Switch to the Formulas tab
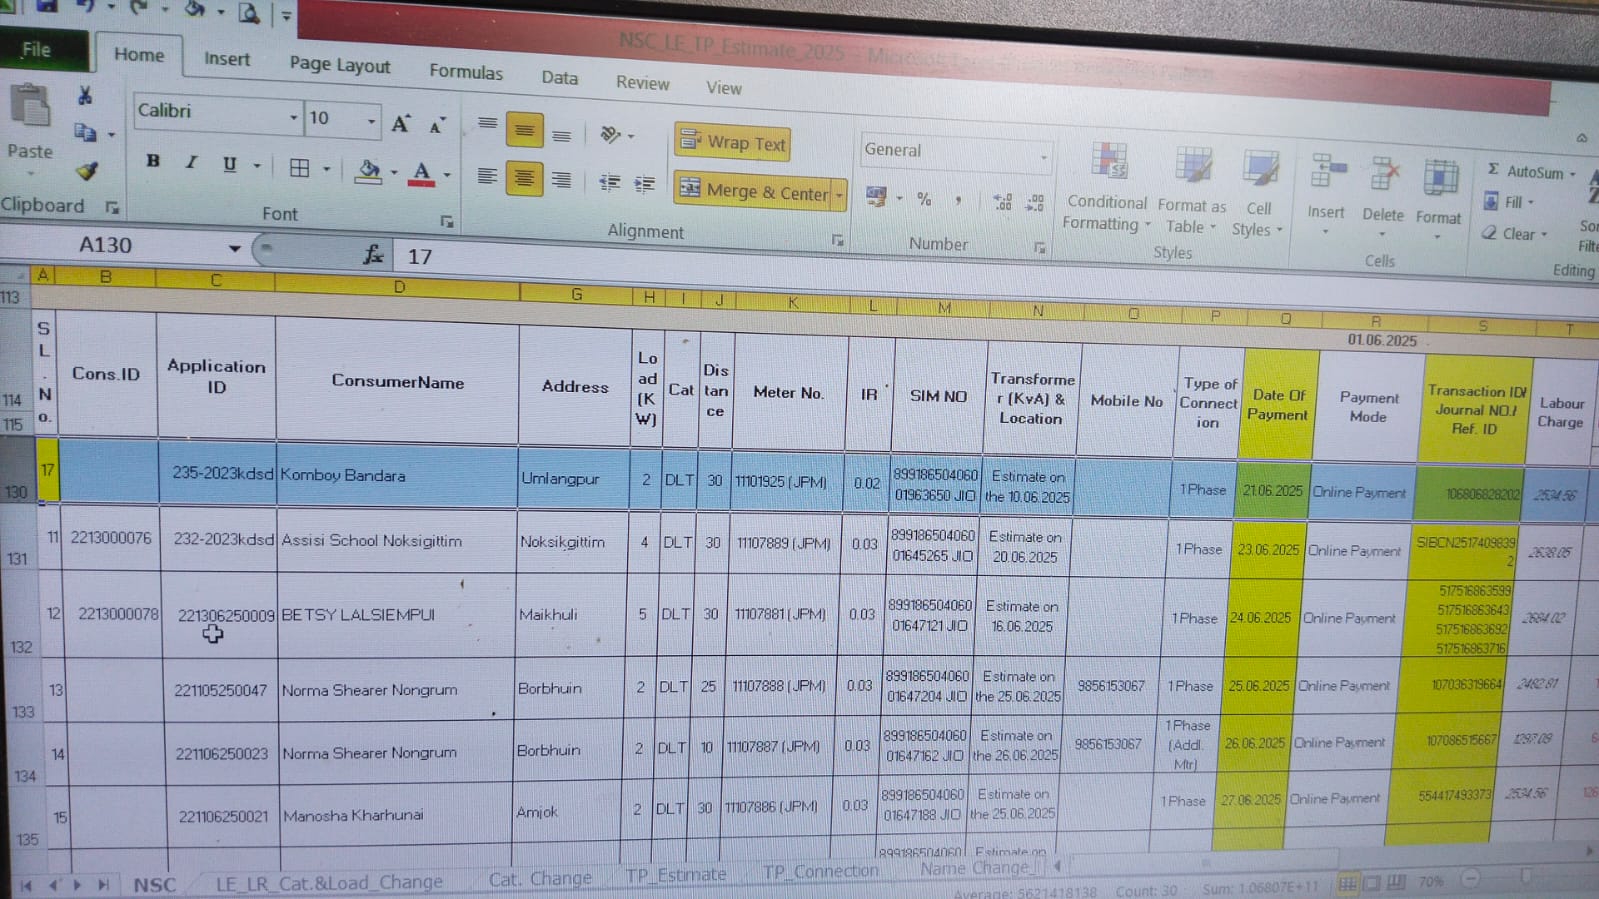This screenshot has height=899, width=1599. click(x=466, y=72)
